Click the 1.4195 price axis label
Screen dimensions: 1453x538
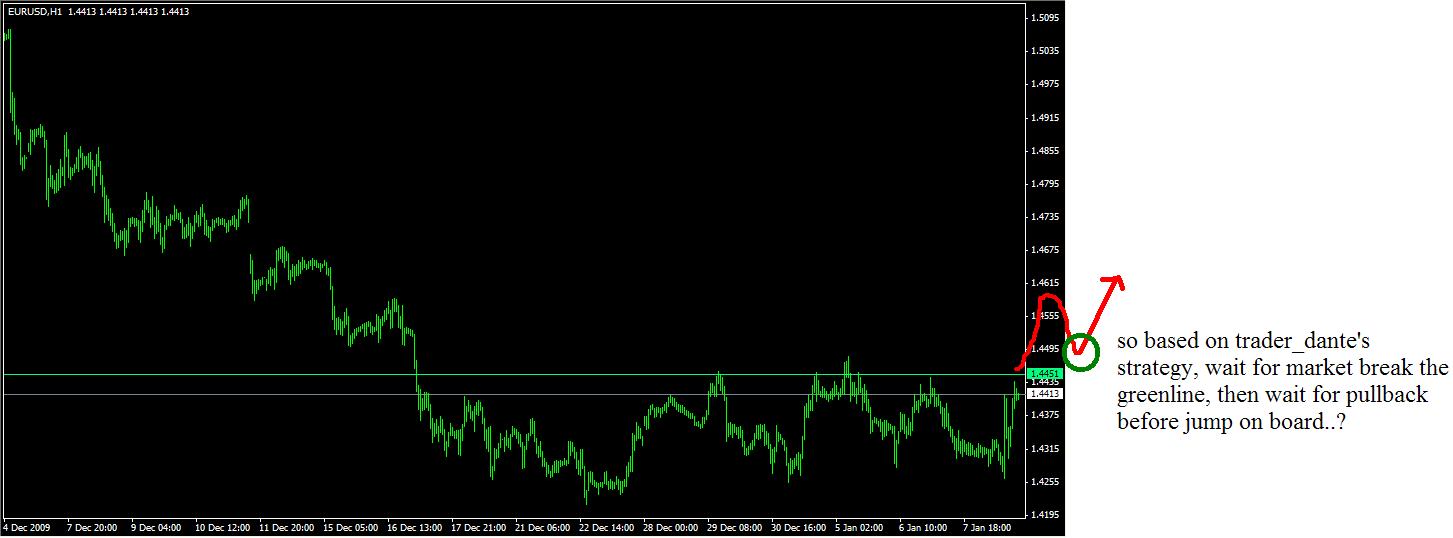[x=1046, y=515]
